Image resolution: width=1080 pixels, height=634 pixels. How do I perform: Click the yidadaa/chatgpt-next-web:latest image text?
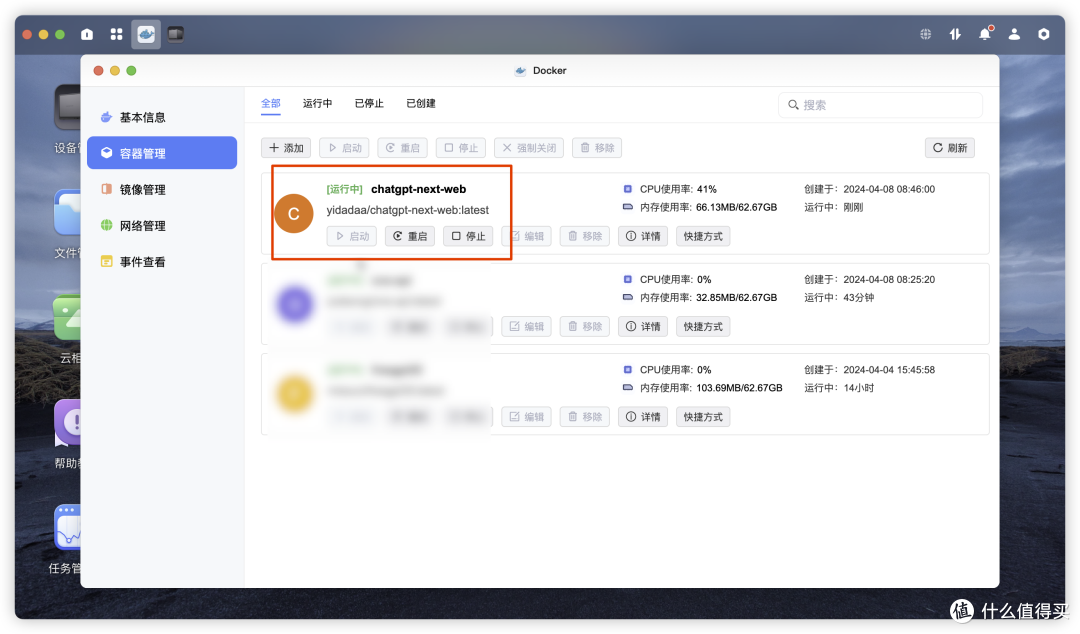[x=408, y=209]
